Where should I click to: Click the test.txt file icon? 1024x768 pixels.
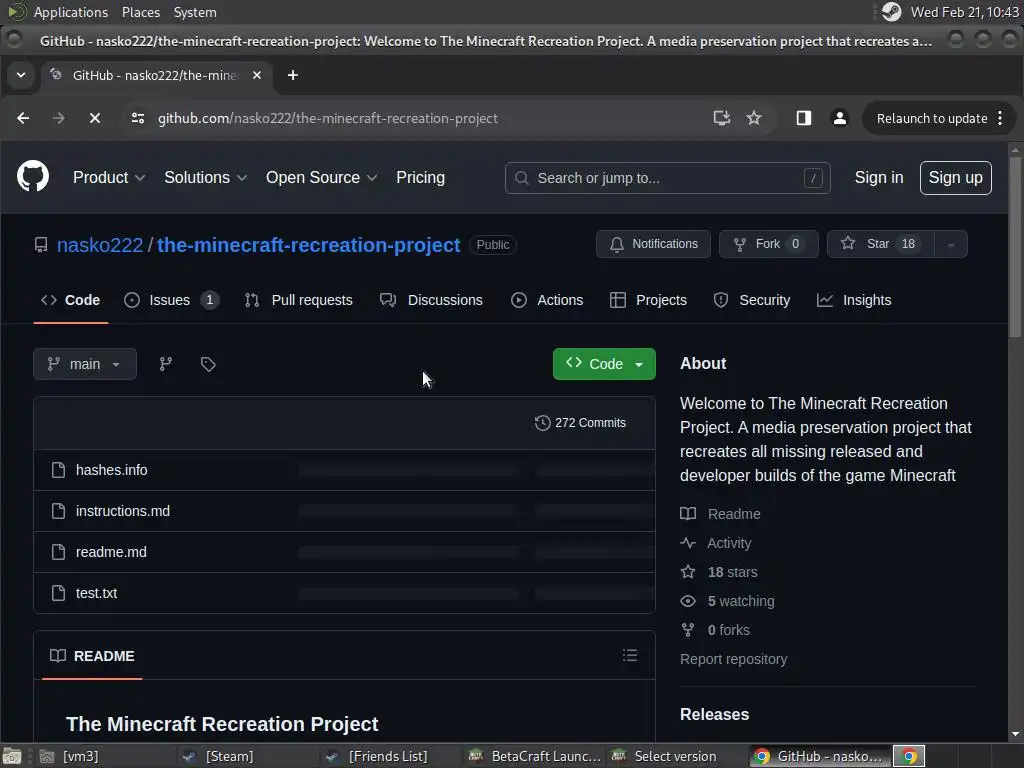pos(58,593)
